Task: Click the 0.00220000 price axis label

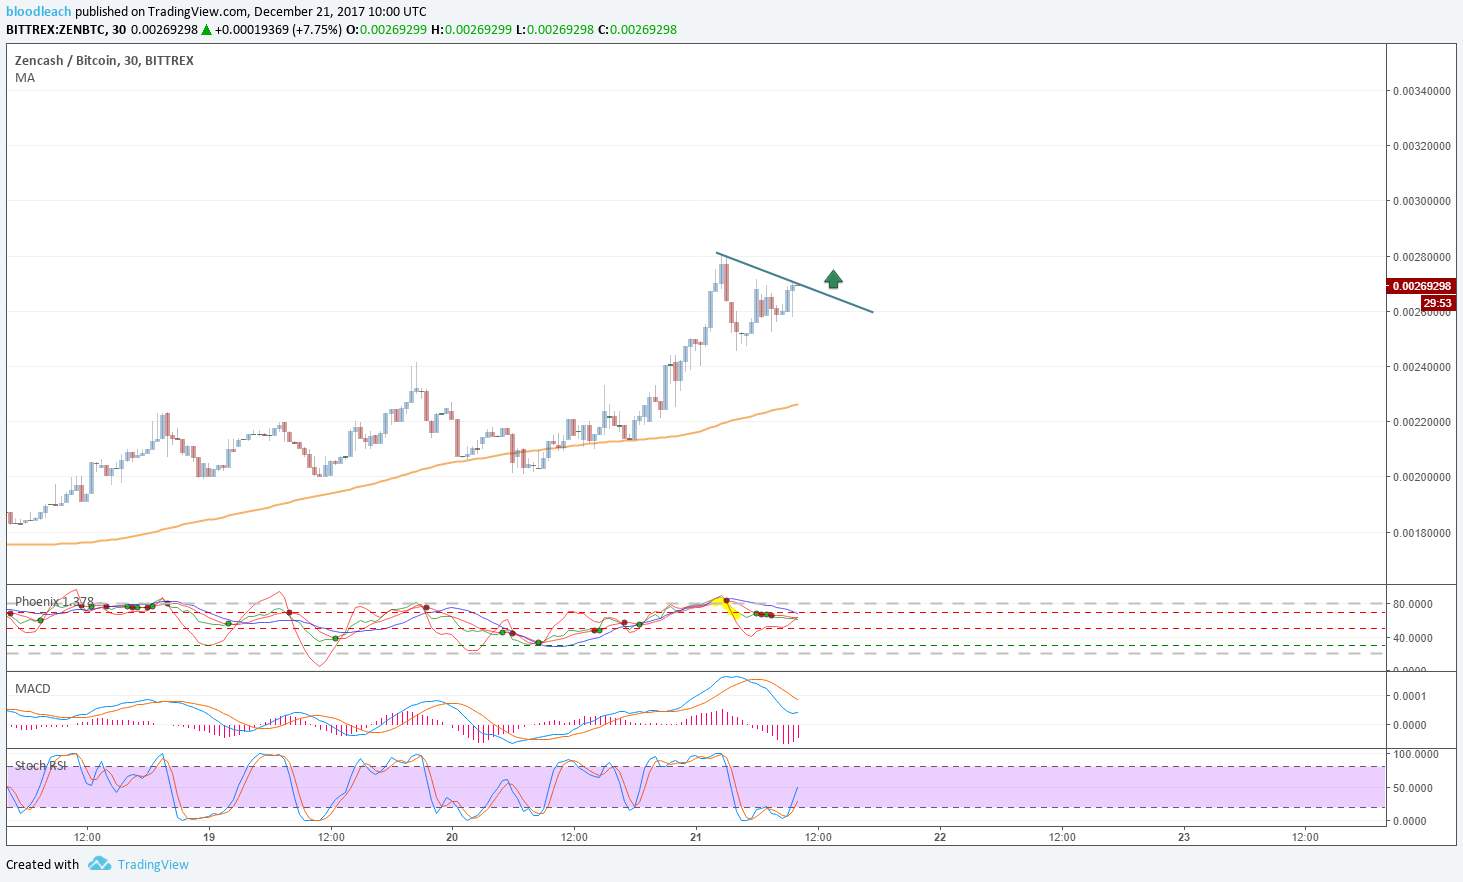Action: [x=1421, y=422]
